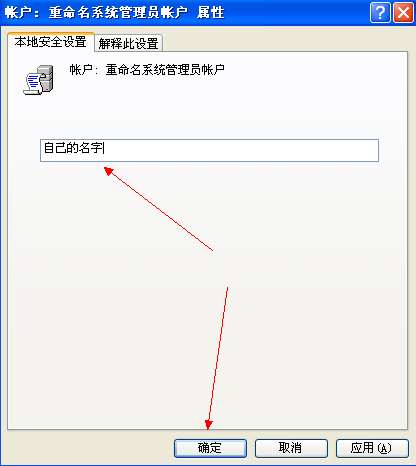Close the dialog with the red X
The width and height of the screenshot is (416, 466).
(x=403, y=13)
